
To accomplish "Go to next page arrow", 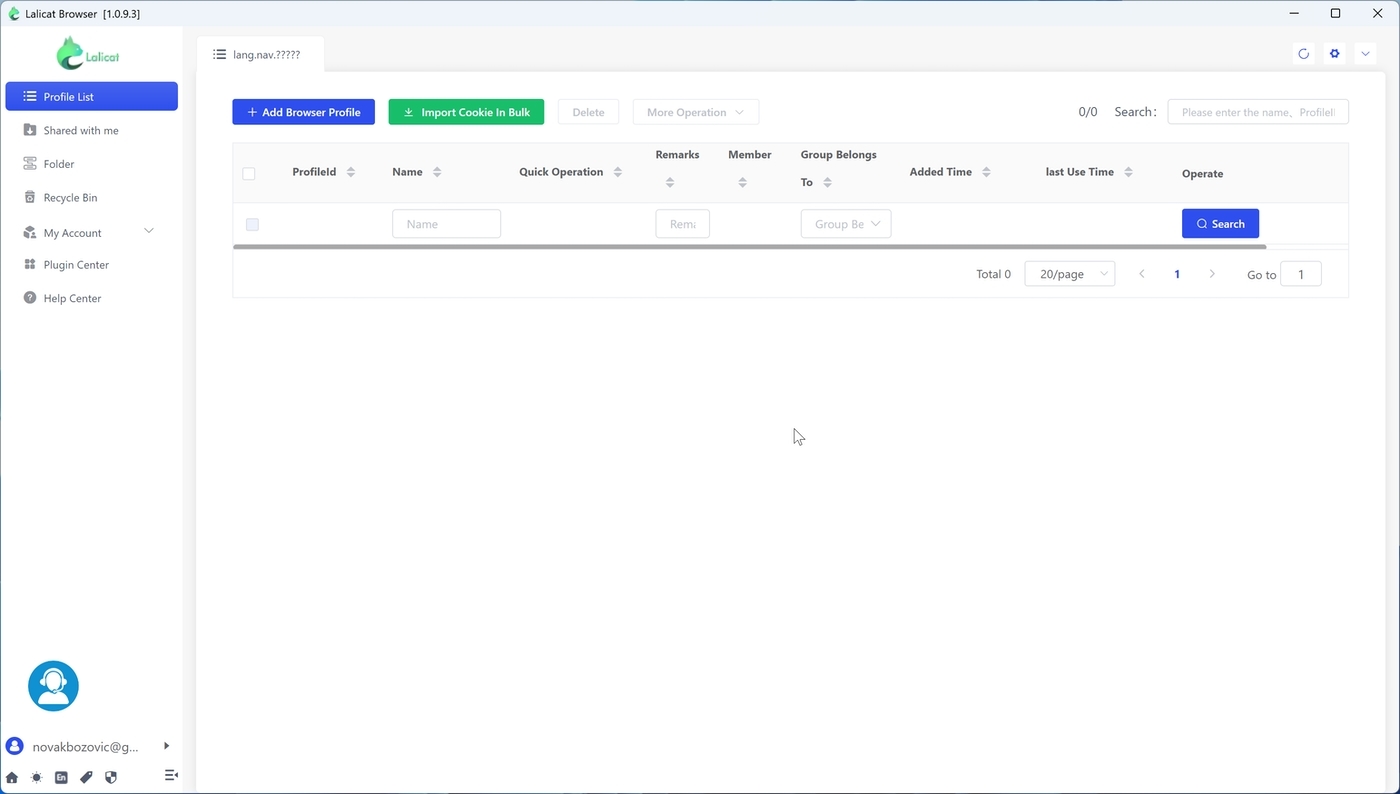I will pos(1212,274).
